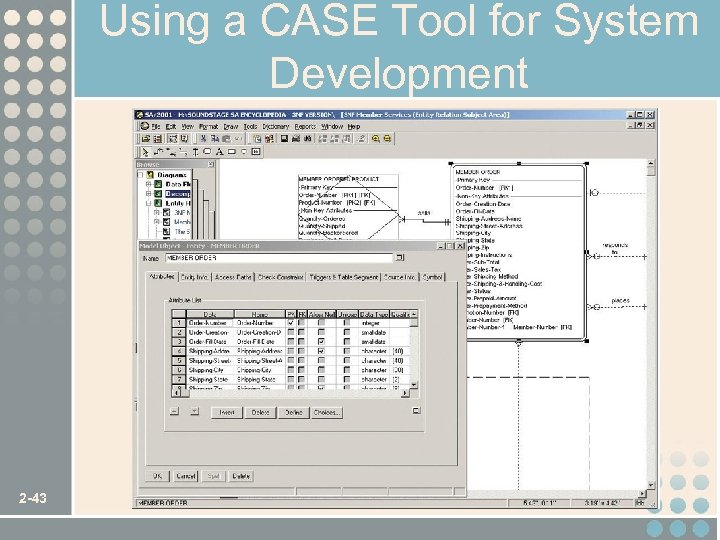This screenshot has width=720, height=540.
Task: Switch to the Check Constraints tab
Action: click(x=280, y=277)
